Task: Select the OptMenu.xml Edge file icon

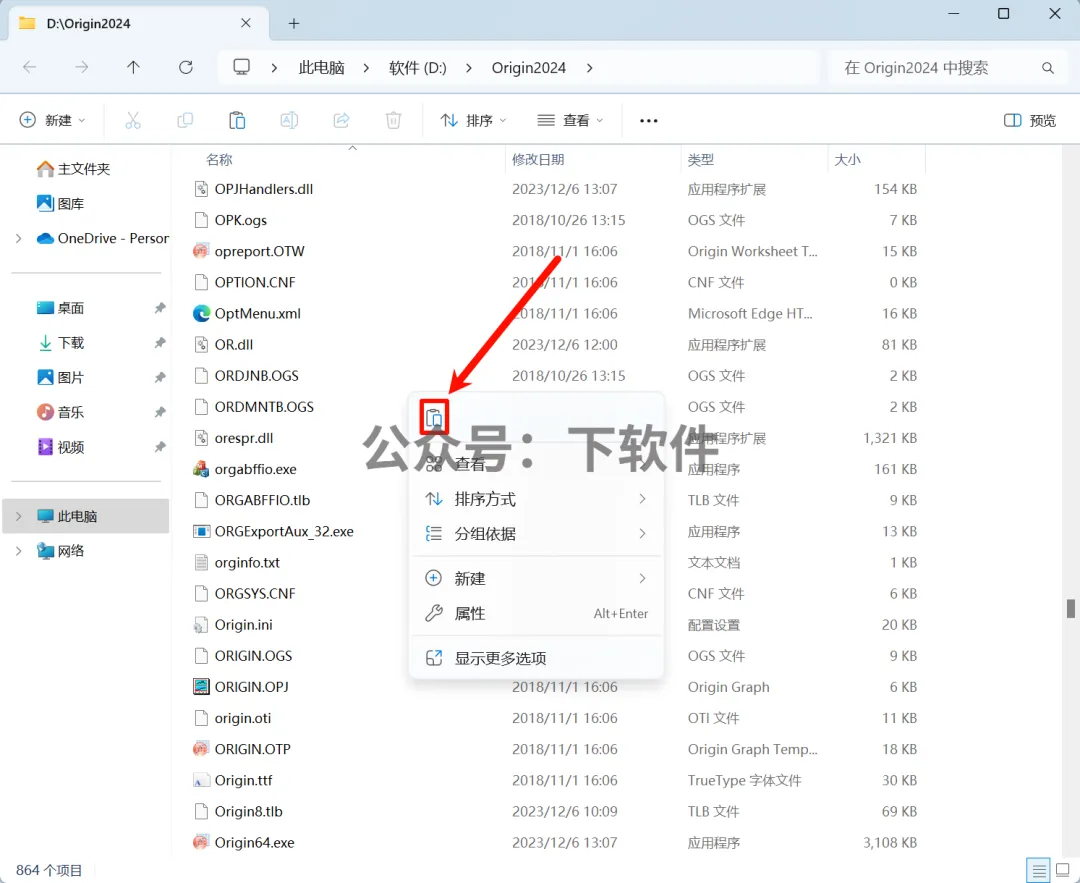Action: pos(200,313)
